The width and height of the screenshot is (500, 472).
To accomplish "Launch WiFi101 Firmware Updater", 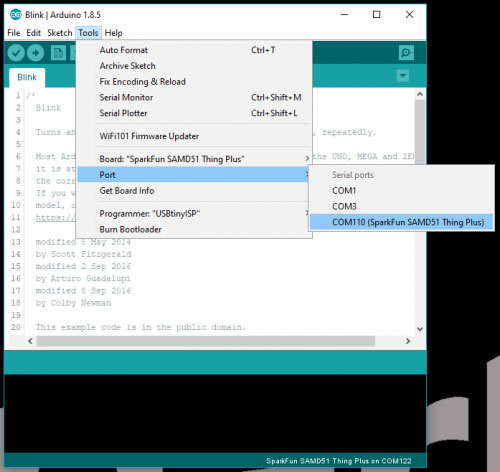I will pos(194,136).
